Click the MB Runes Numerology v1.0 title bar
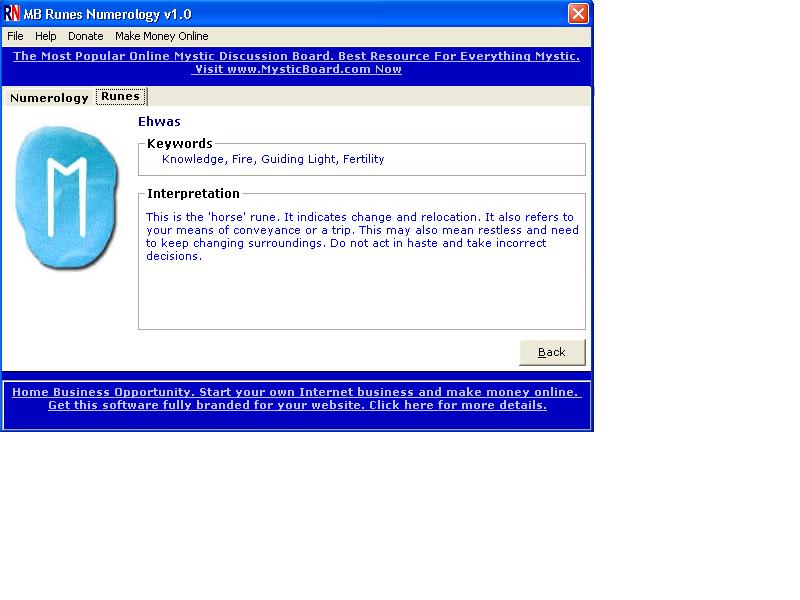 click(x=300, y=14)
